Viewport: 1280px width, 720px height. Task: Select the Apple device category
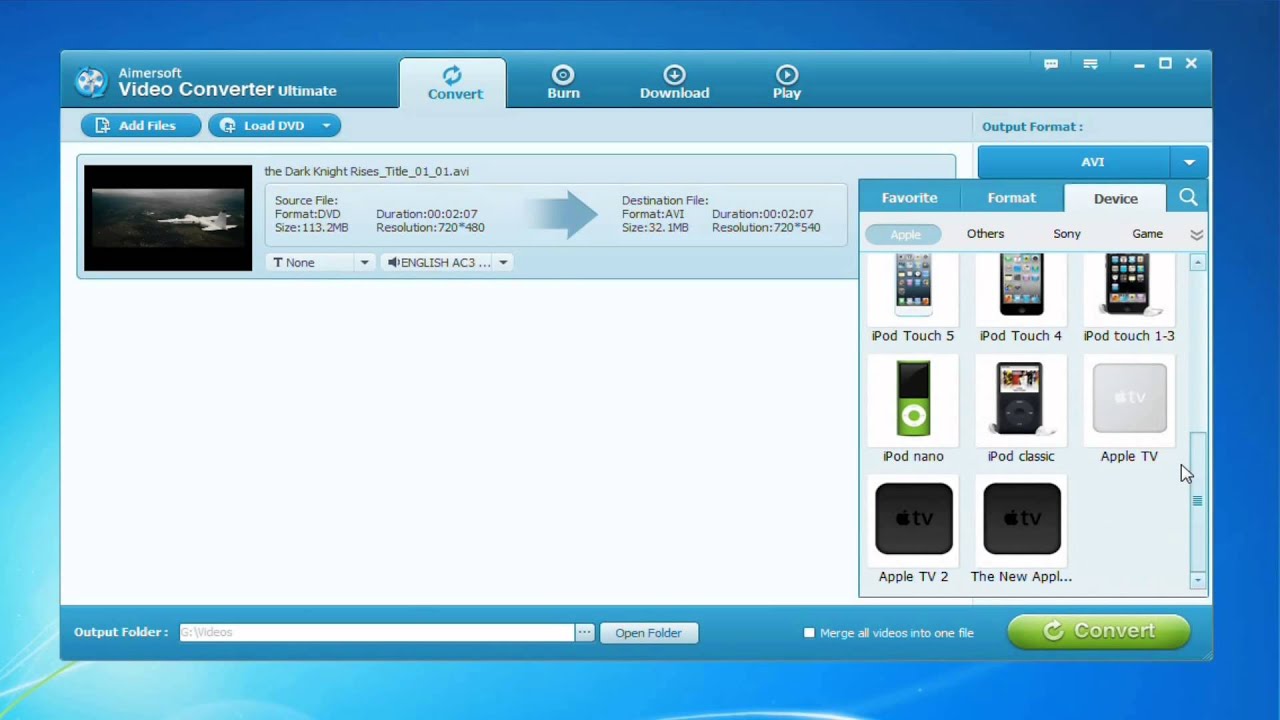pos(905,234)
